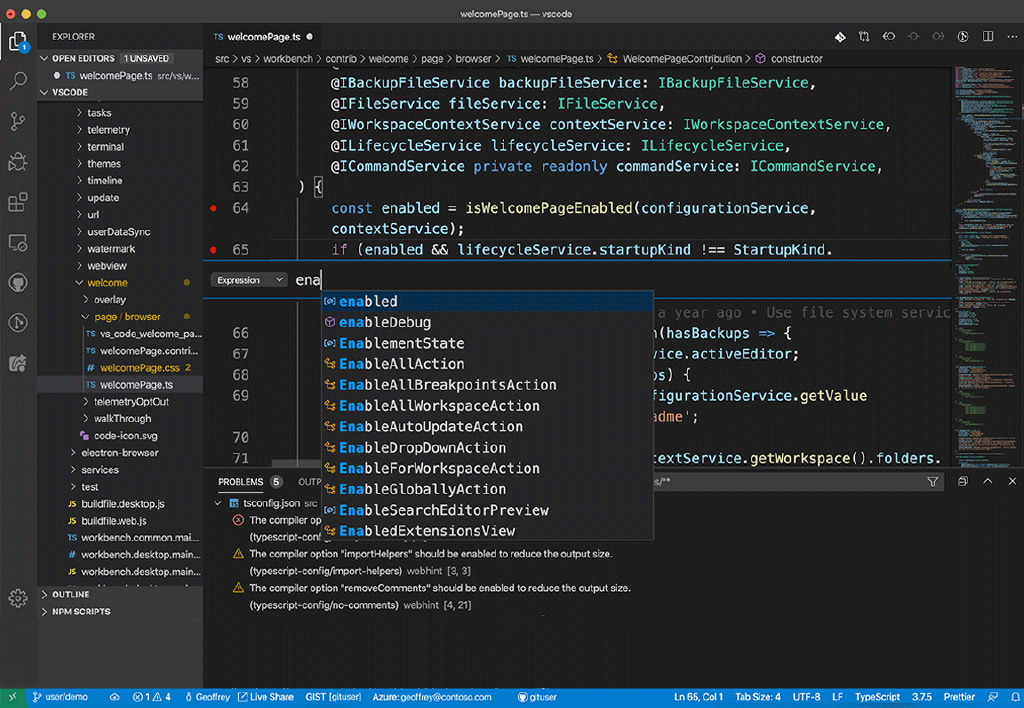Open the Expression breakpoint type dropdown
Screen dimensions: 1024x708
tap(249, 280)
